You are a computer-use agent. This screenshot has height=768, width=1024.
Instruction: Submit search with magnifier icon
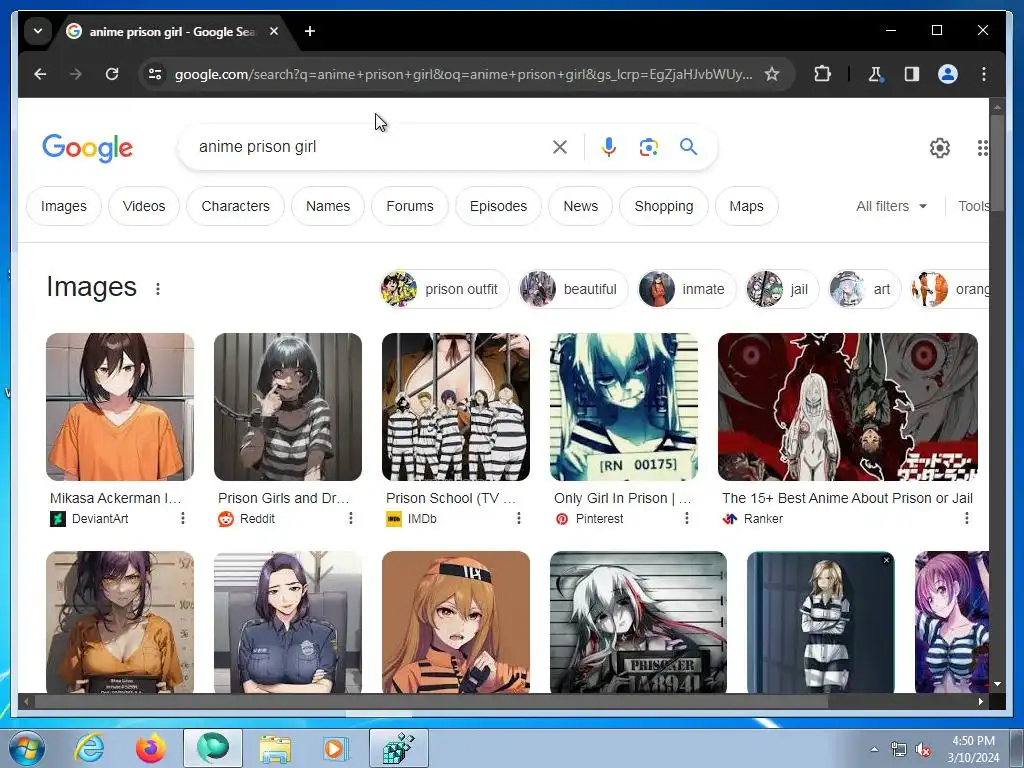[688, 147]
